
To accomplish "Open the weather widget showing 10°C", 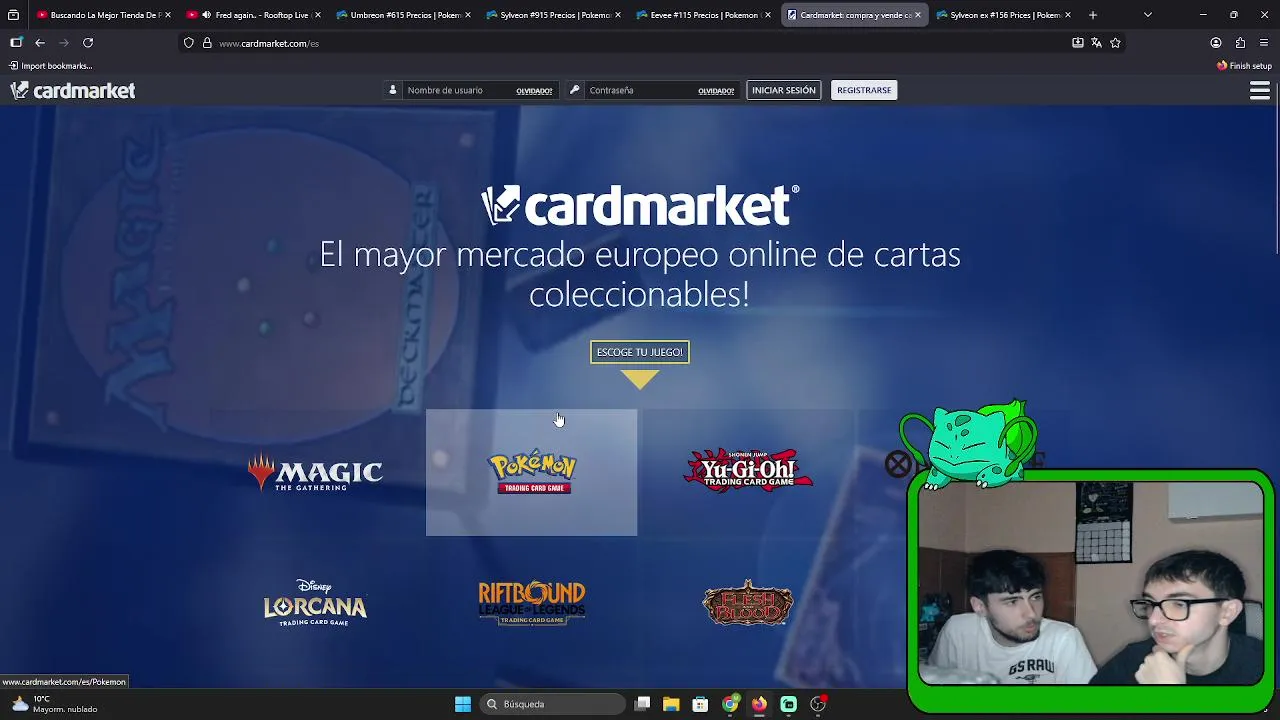I will pos(55,704).
